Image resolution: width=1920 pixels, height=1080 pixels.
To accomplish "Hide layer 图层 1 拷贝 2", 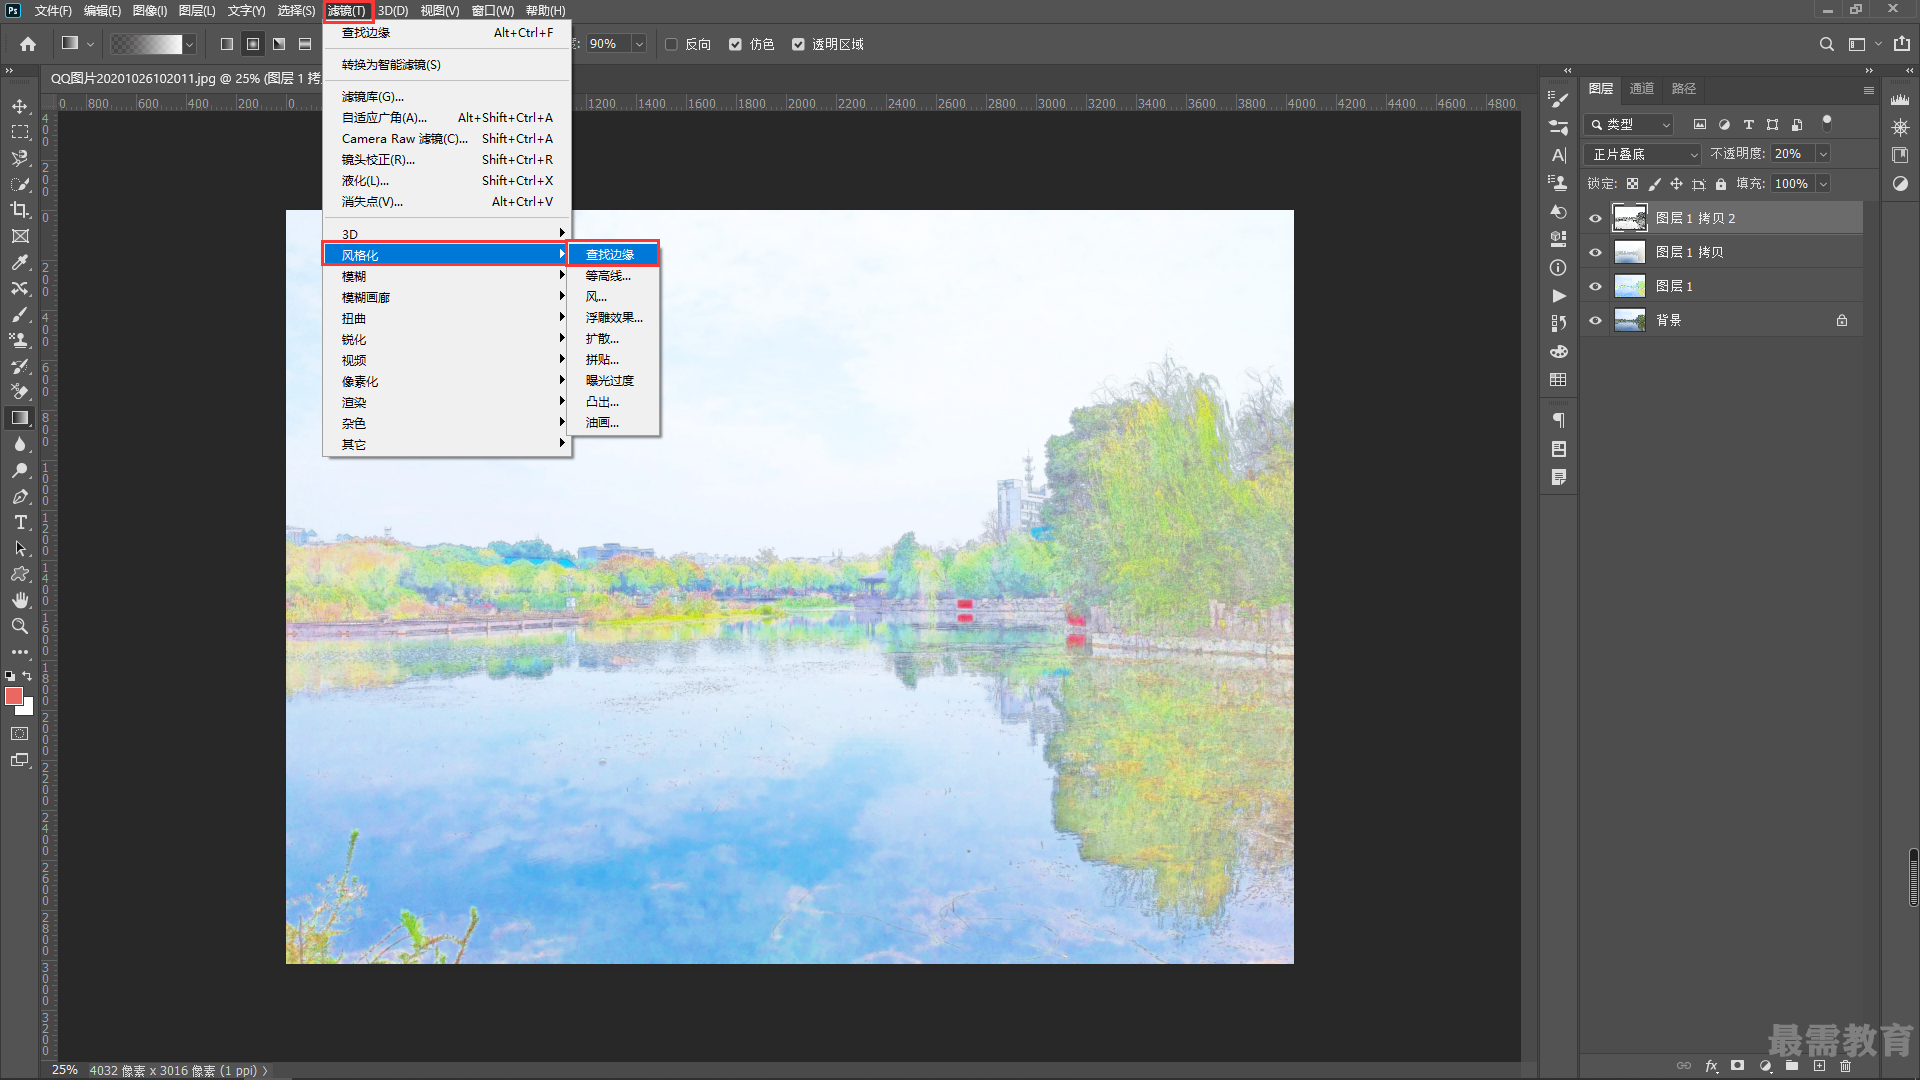I will [1596, 218].
